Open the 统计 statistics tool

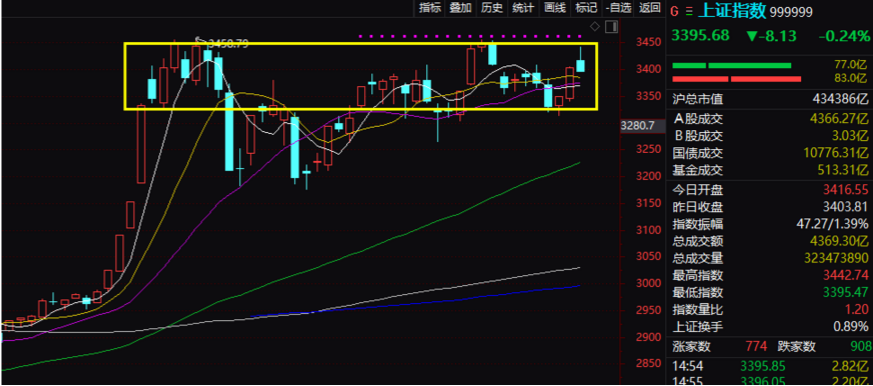click(x=523, y=8)
